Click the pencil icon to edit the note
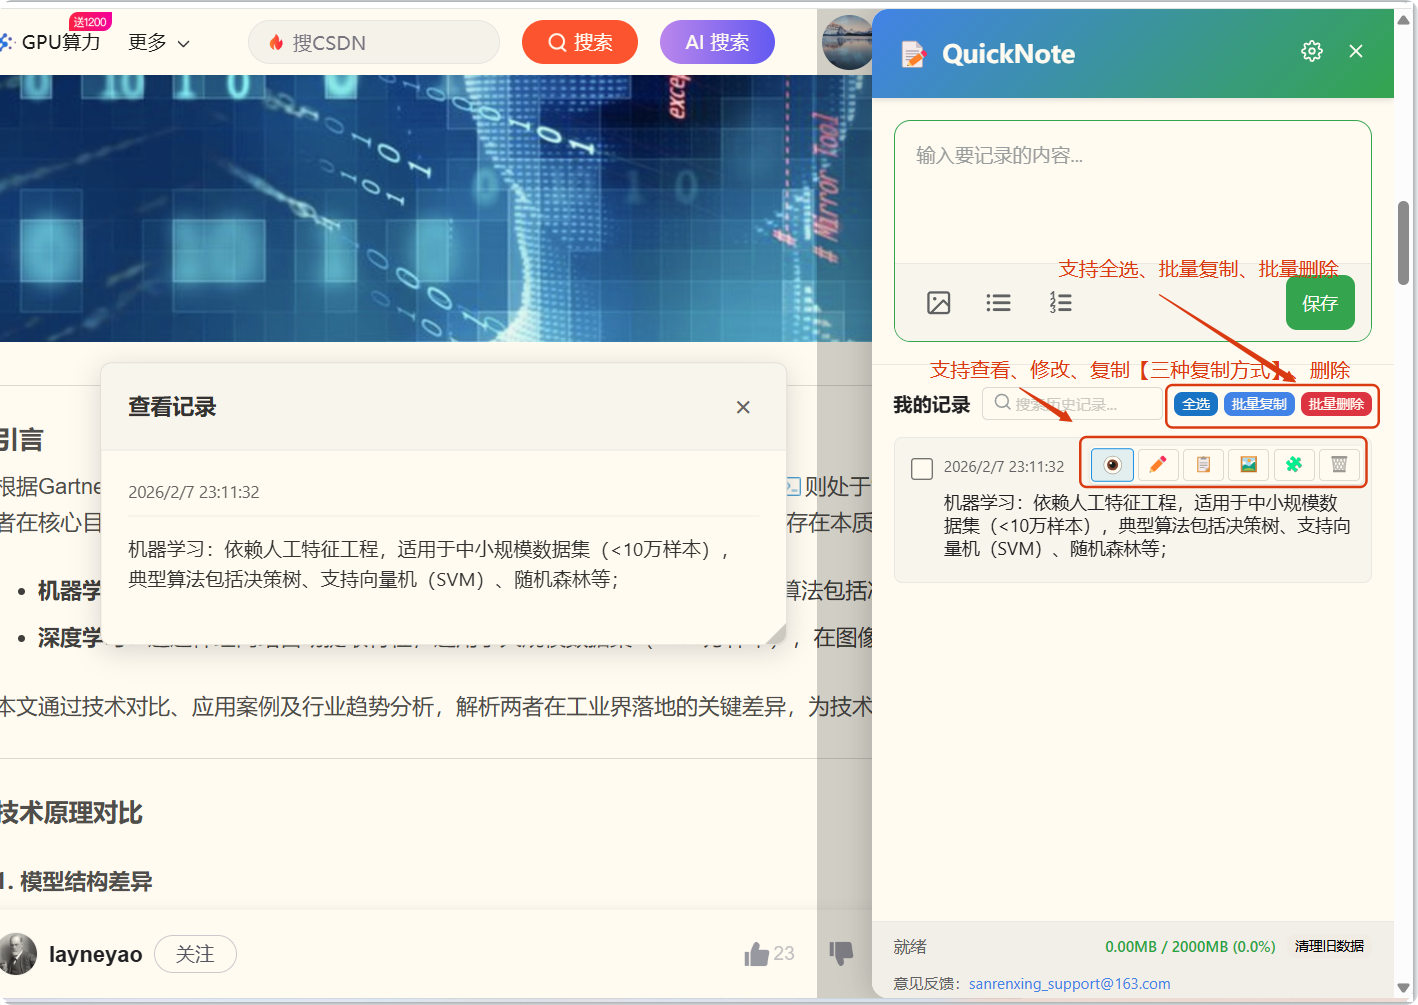This screenshot has width=1418, height=1005. point(1157,464)
